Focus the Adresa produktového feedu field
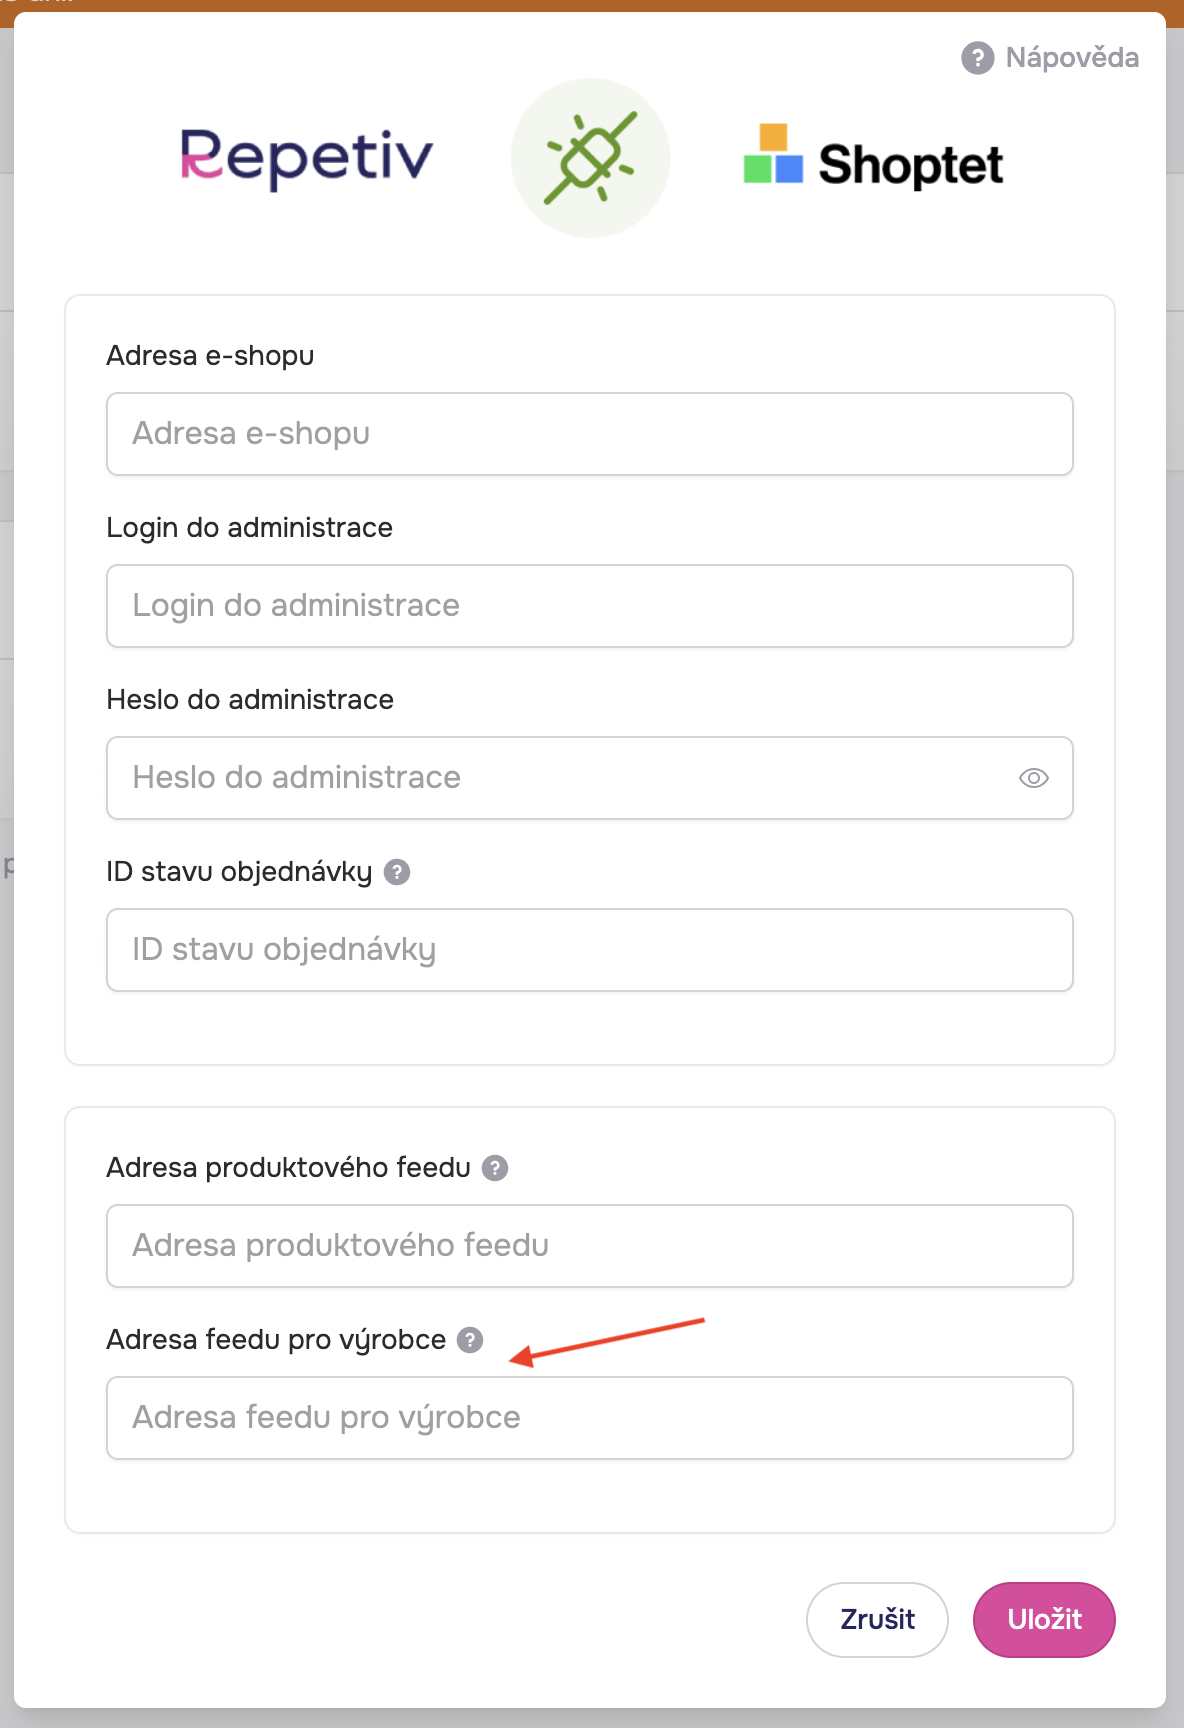 pos(590,1246)
